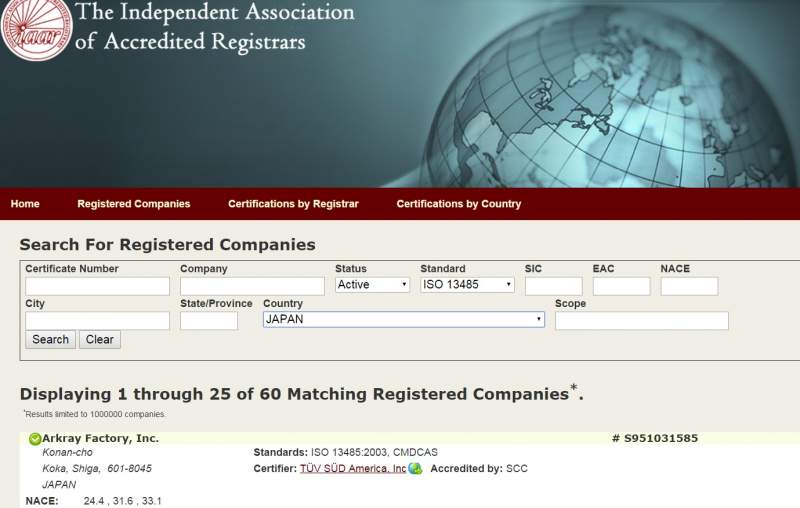800x508 pixels.
Task: Focus the Scope input field
Action: [x=642, y=321]
